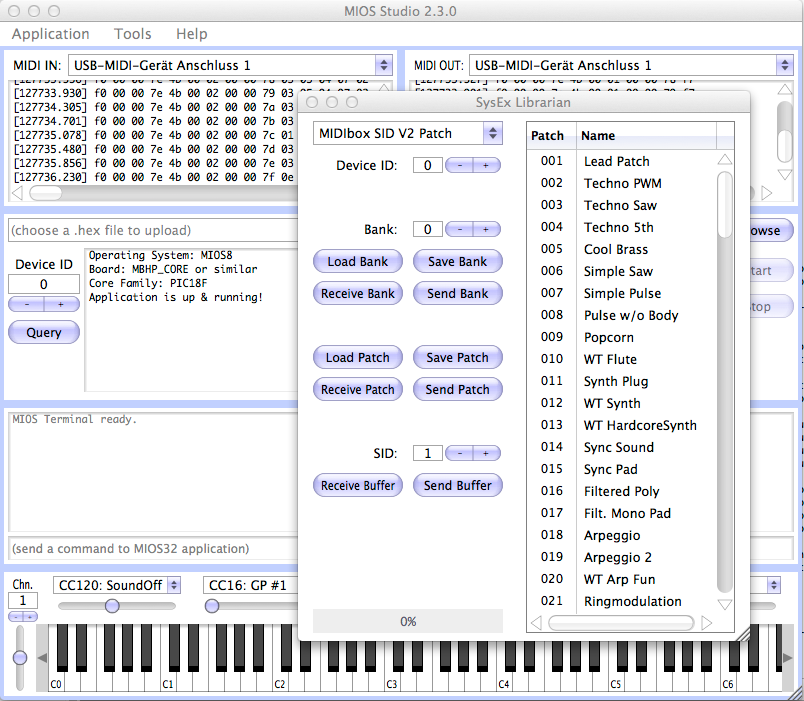Open the CC16: GP #1 controller dropdown
The image size is (804, 701).
tap(251, 585)
